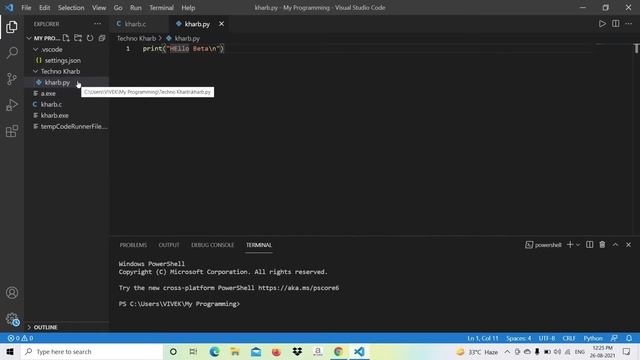Open the Windows Start menu

(10, 351)
